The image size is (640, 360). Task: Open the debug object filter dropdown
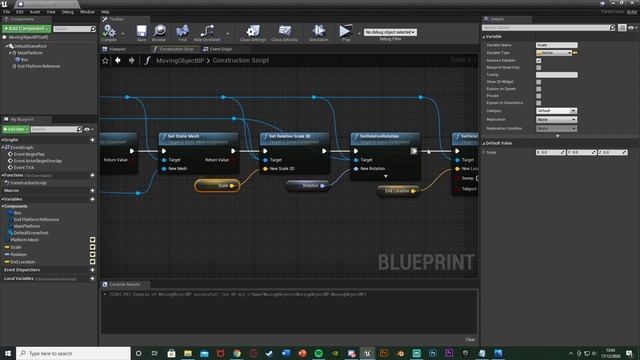(390, 32)
